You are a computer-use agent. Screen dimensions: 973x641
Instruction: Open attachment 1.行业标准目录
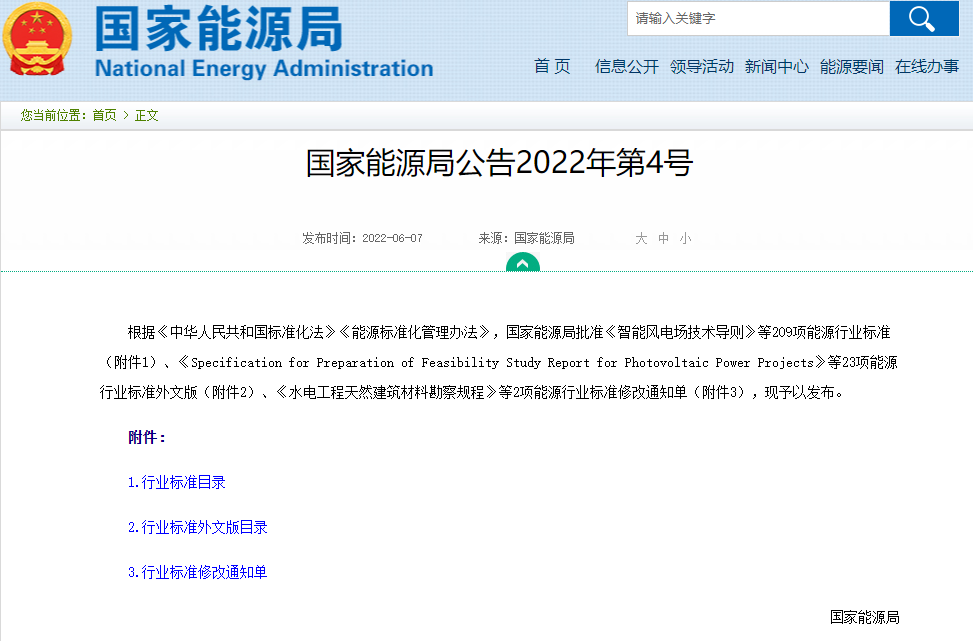[x=177, y=482]
